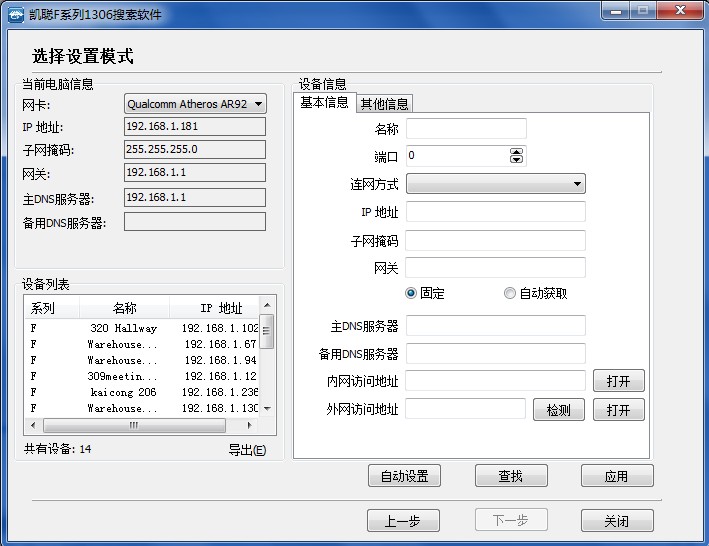
Task: Minimize the search software window
Action: pos(615,11)
